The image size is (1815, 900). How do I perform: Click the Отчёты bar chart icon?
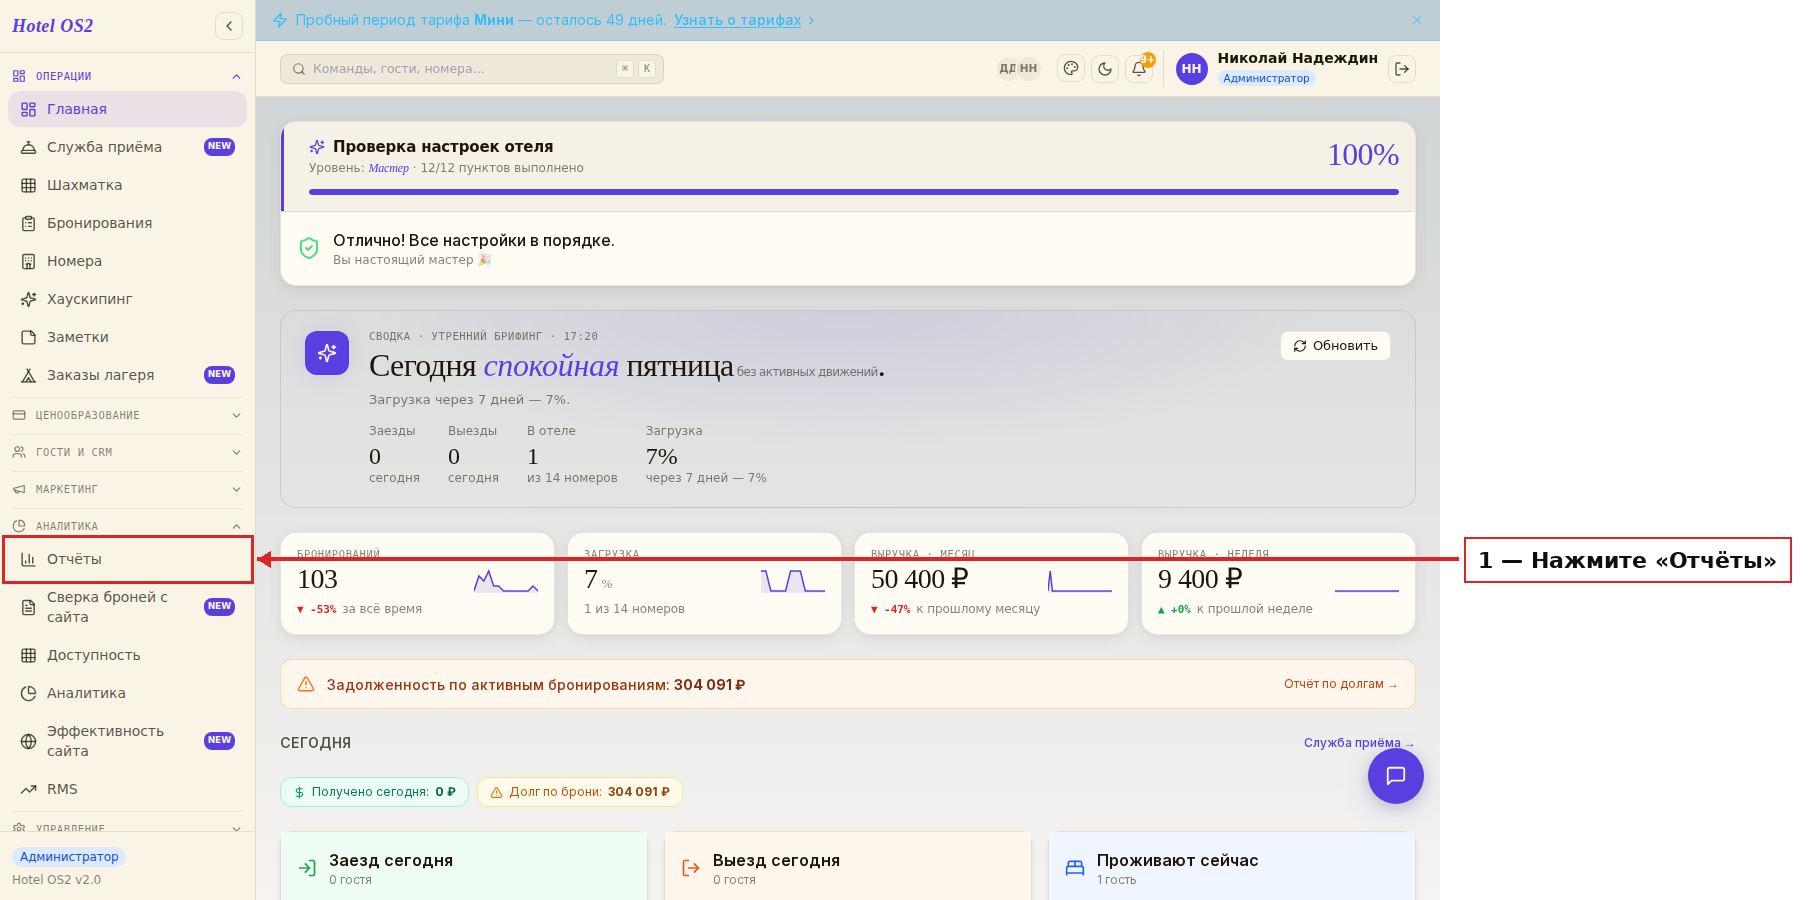29,559
